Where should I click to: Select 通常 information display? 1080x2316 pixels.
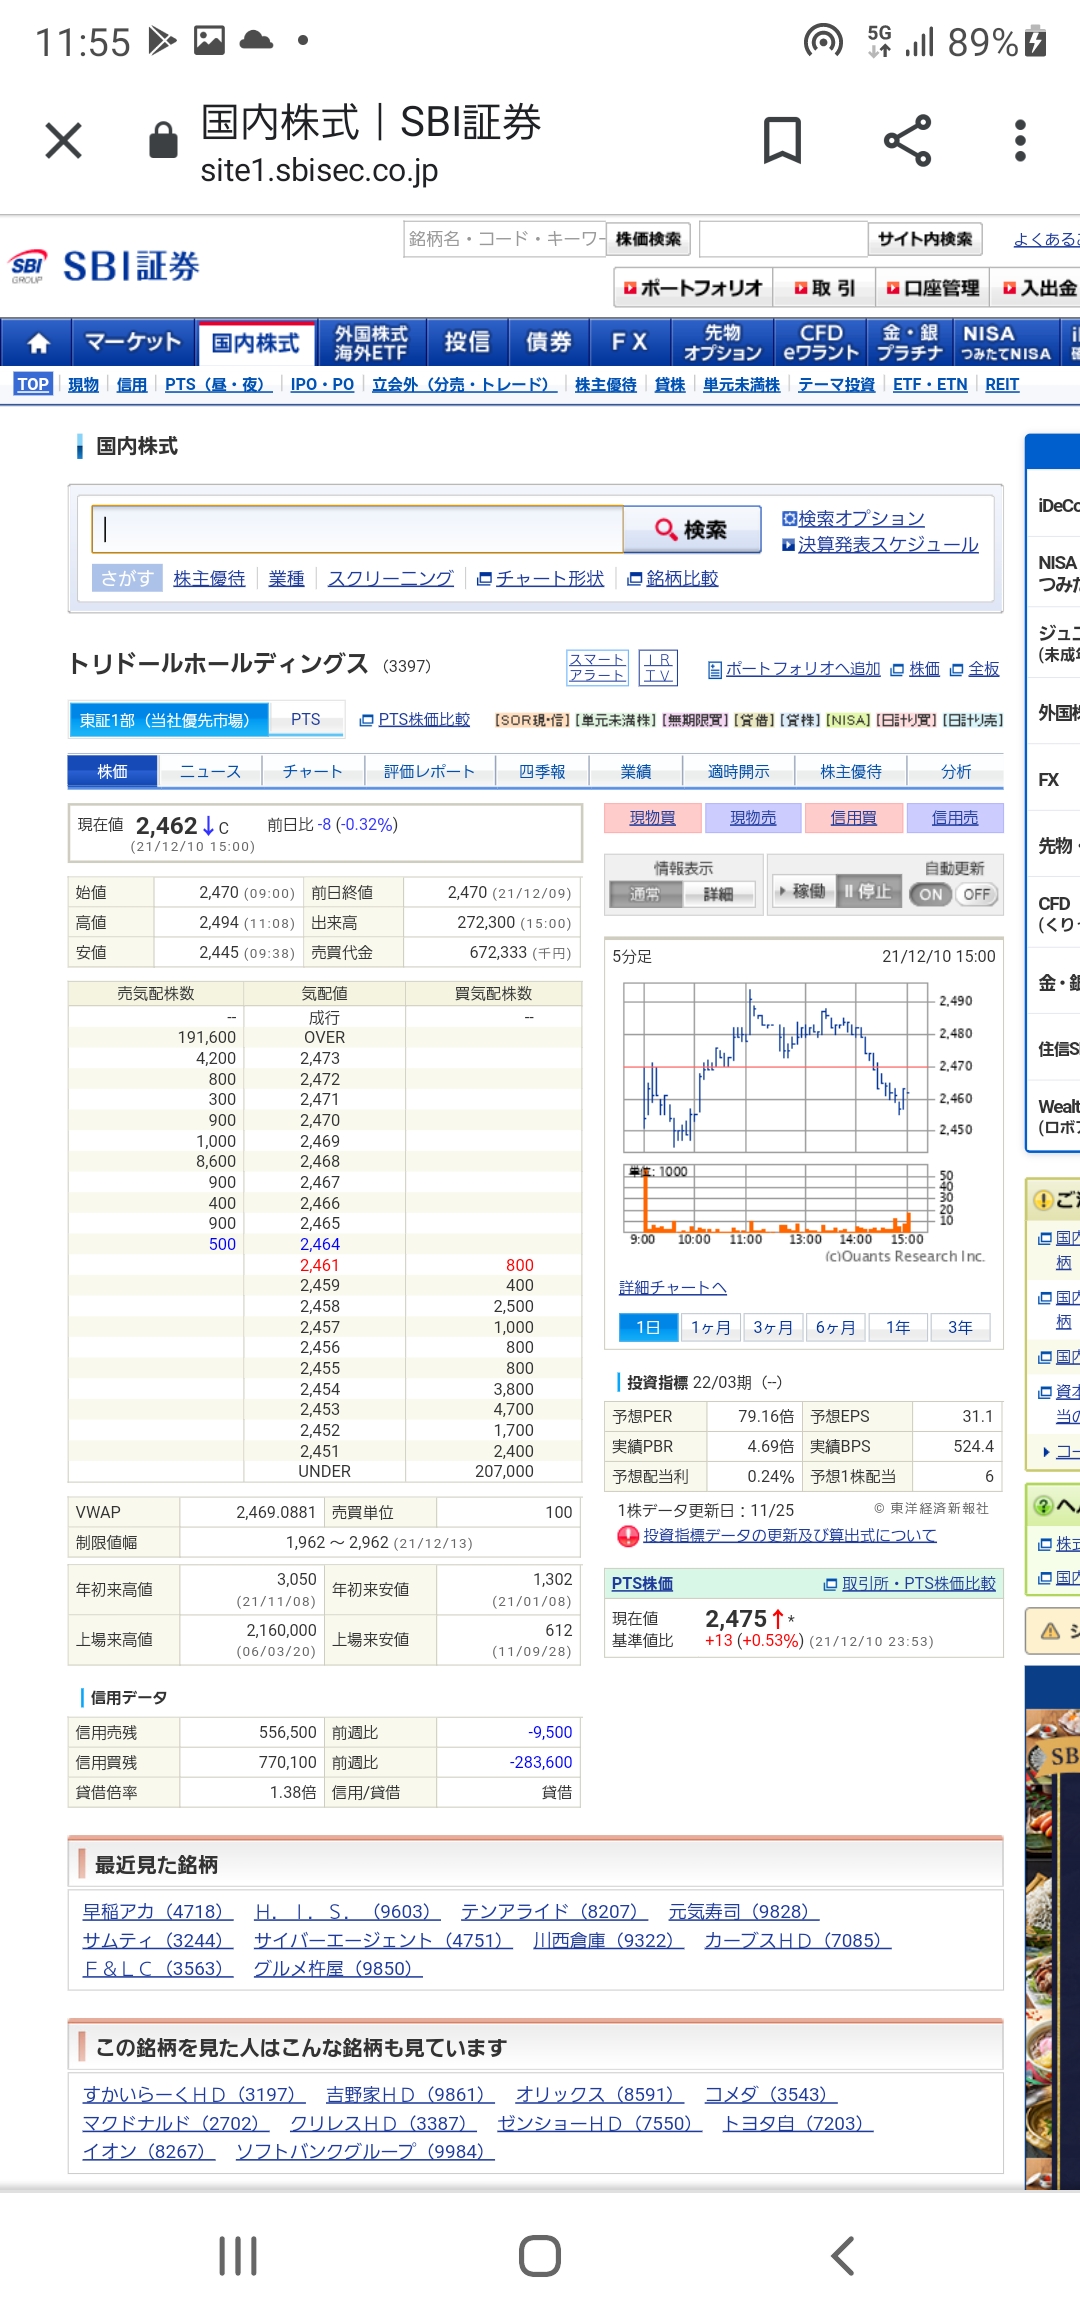click(645, 894)
